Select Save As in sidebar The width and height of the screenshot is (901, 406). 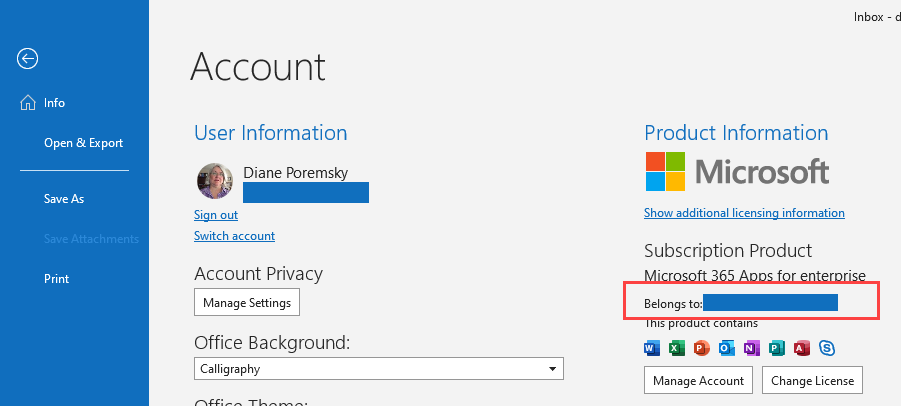(x=64, y=199)
